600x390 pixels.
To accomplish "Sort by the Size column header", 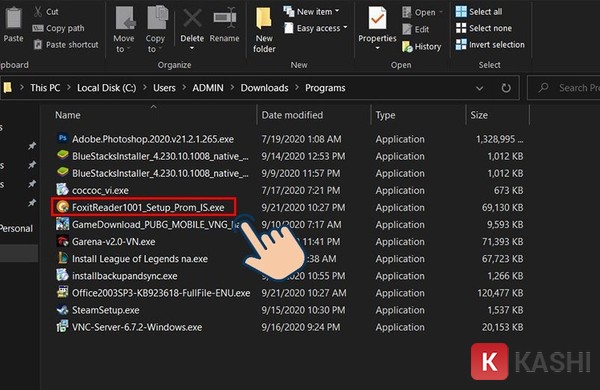I will click(479, 115).
